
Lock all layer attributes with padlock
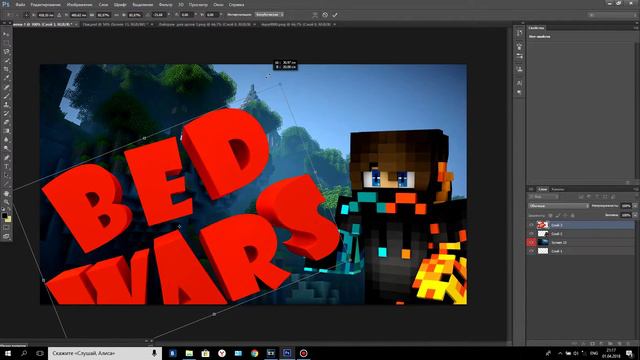(572, 215)
